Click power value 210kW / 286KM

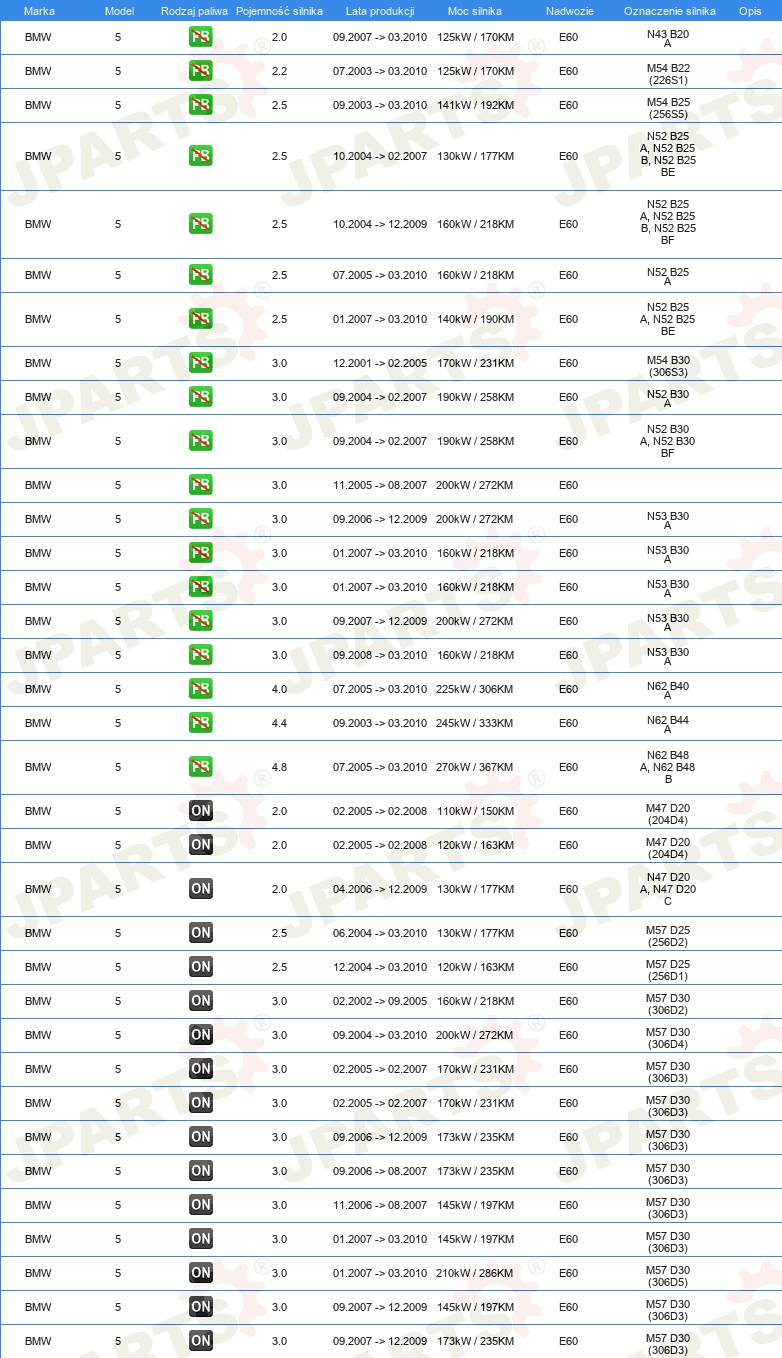475,1273
